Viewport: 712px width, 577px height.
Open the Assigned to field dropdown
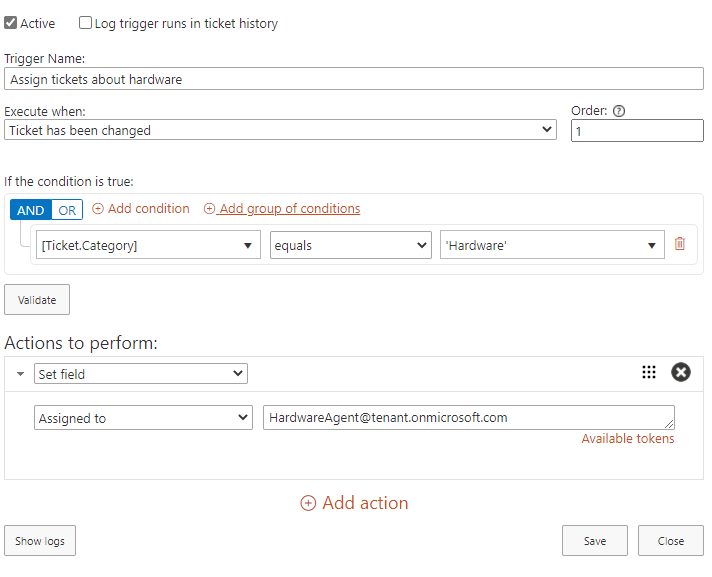[143, 418]
